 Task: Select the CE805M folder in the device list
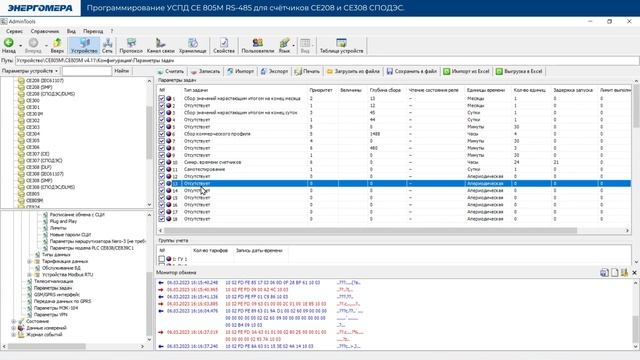34,200
